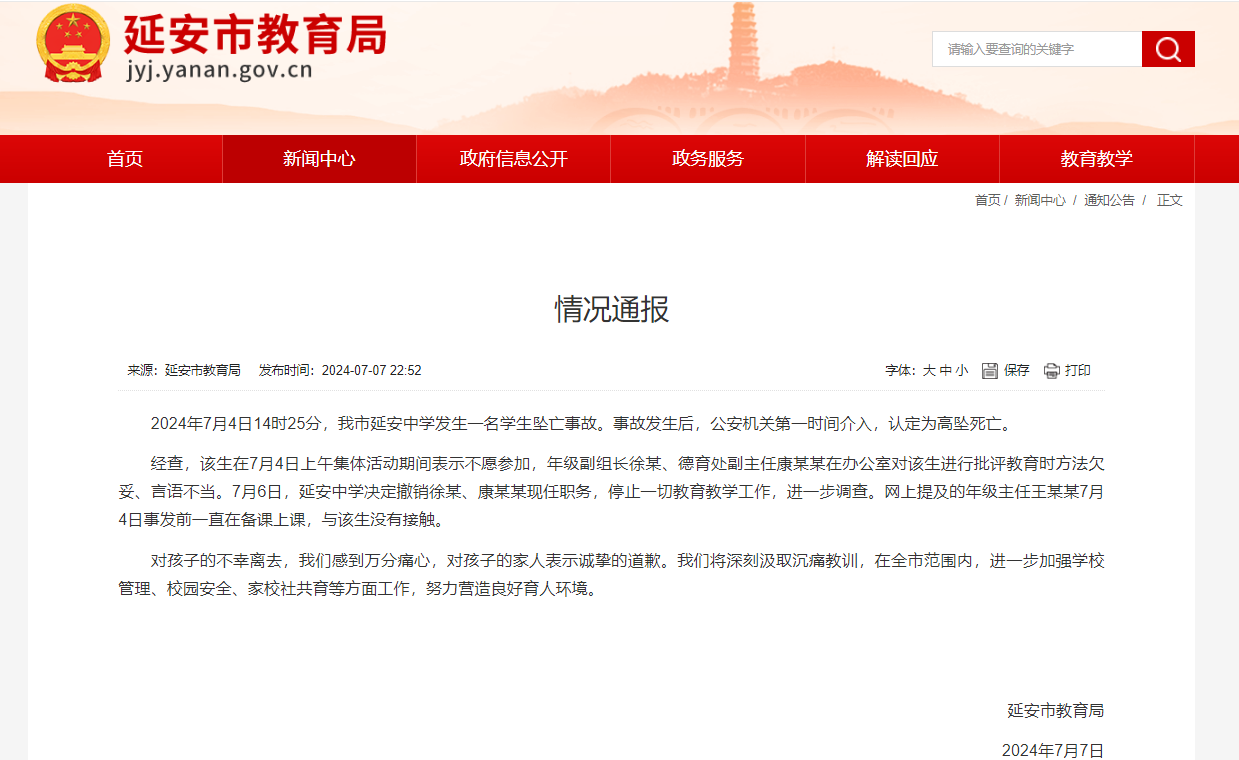
Task: Open the 首页 navigation tab
Action: tap(125, 159)
